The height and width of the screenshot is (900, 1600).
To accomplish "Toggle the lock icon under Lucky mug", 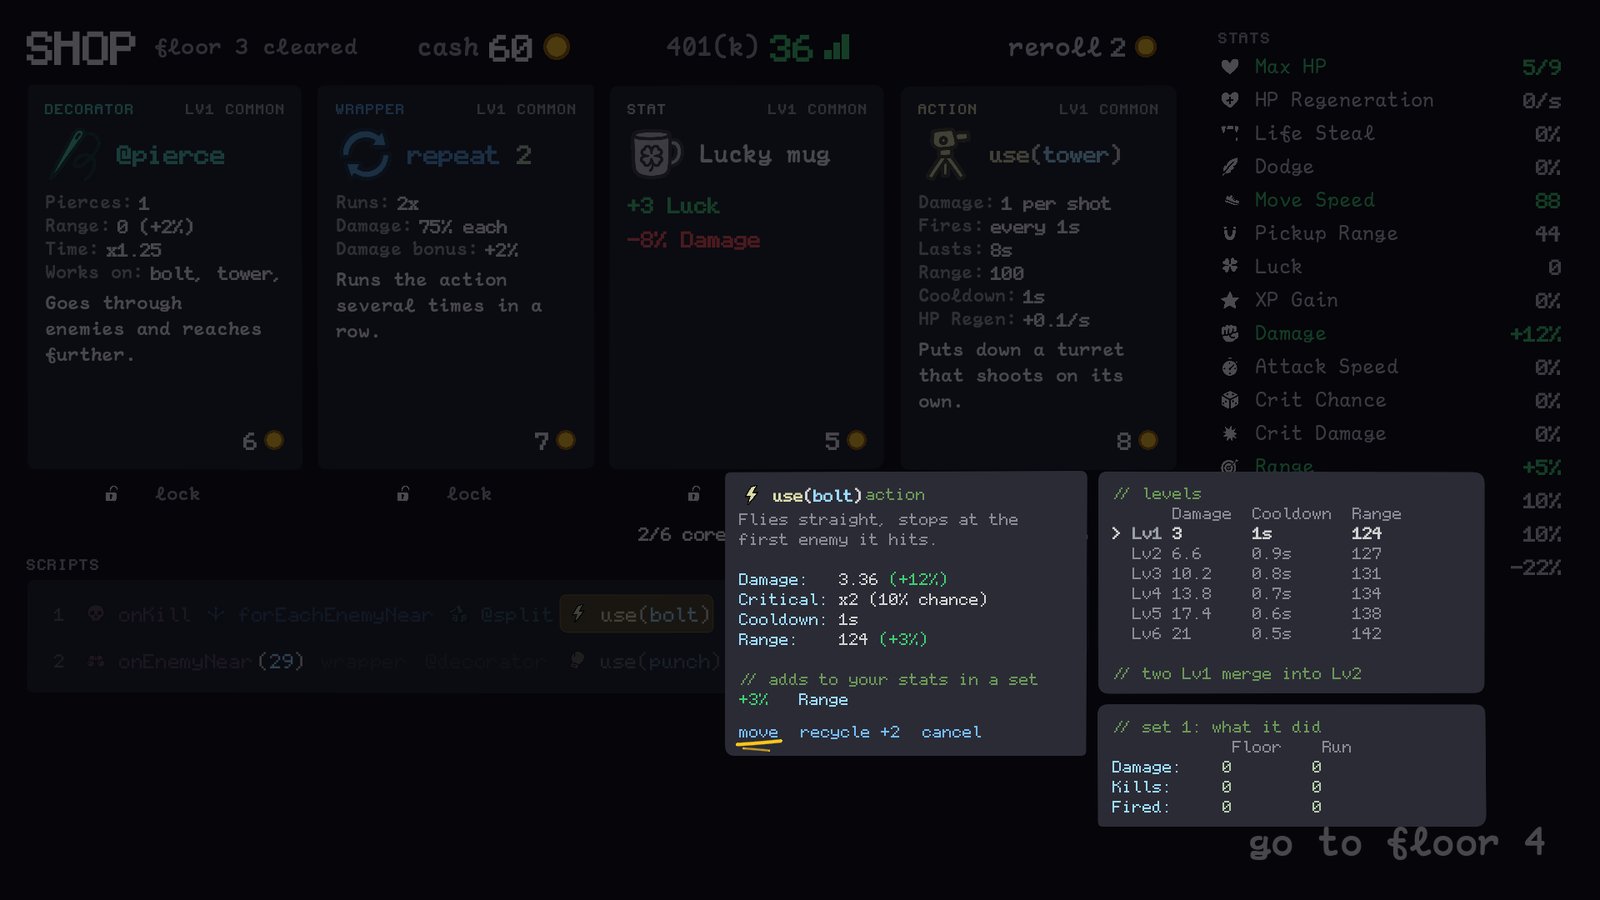I will point(694,494).
